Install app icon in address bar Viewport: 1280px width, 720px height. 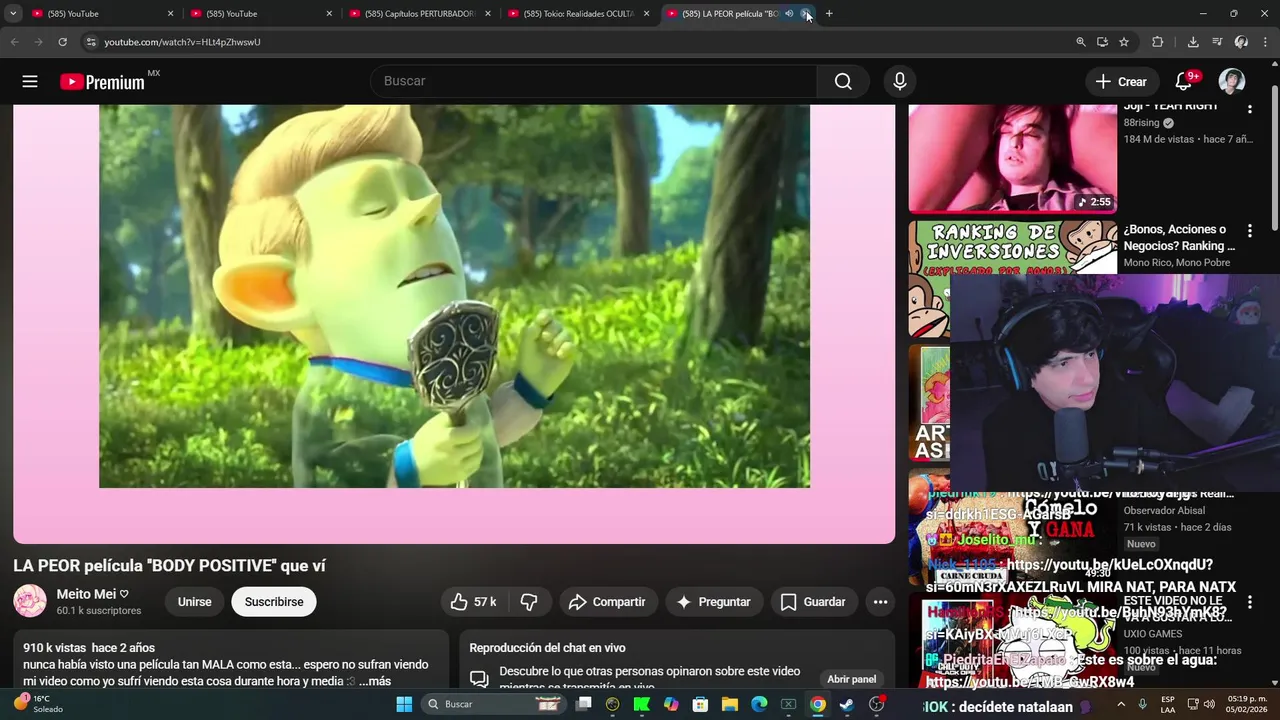point(1102,42)
